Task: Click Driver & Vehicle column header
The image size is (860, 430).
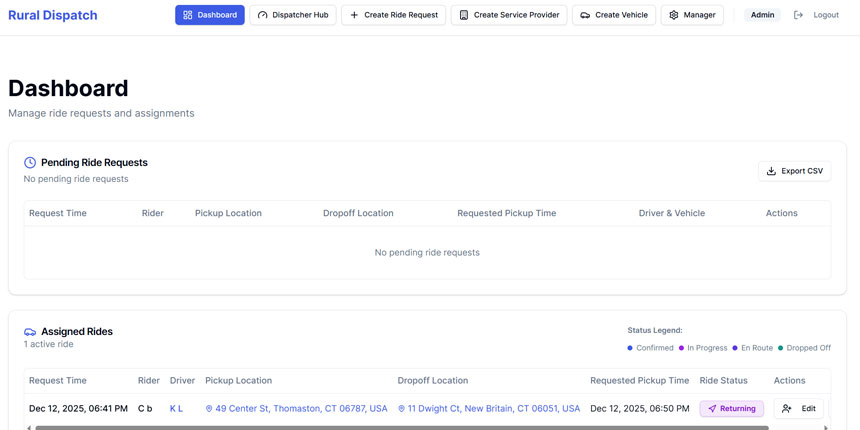Action: coord(672,213)
